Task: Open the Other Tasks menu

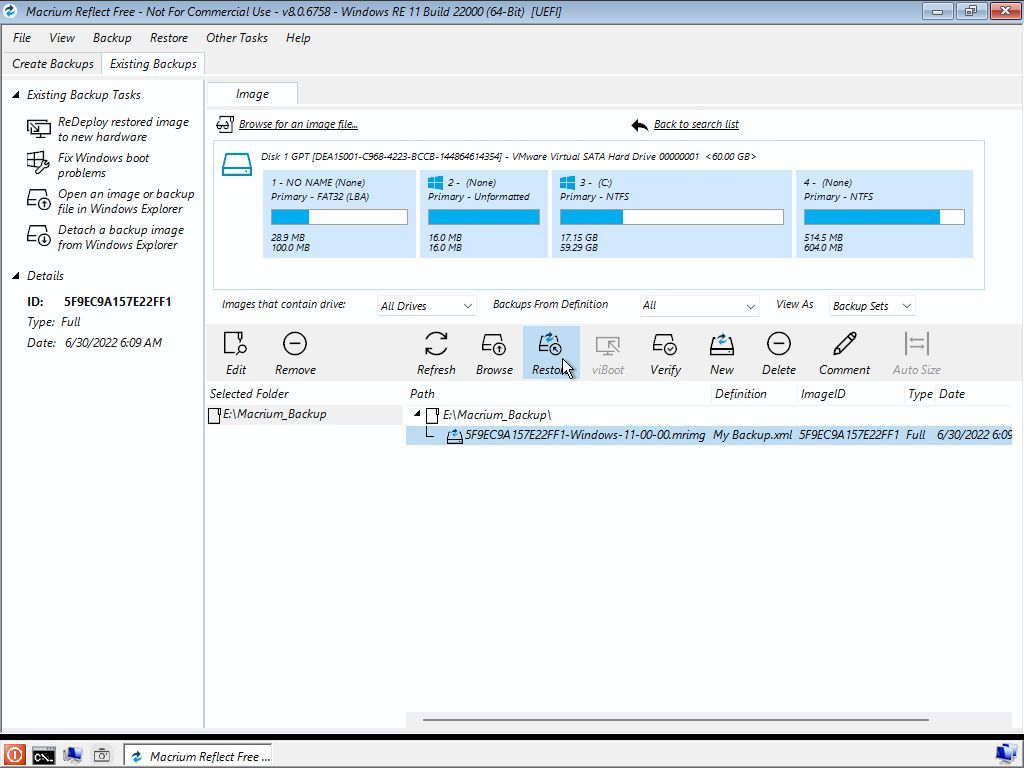Action: 236,38
